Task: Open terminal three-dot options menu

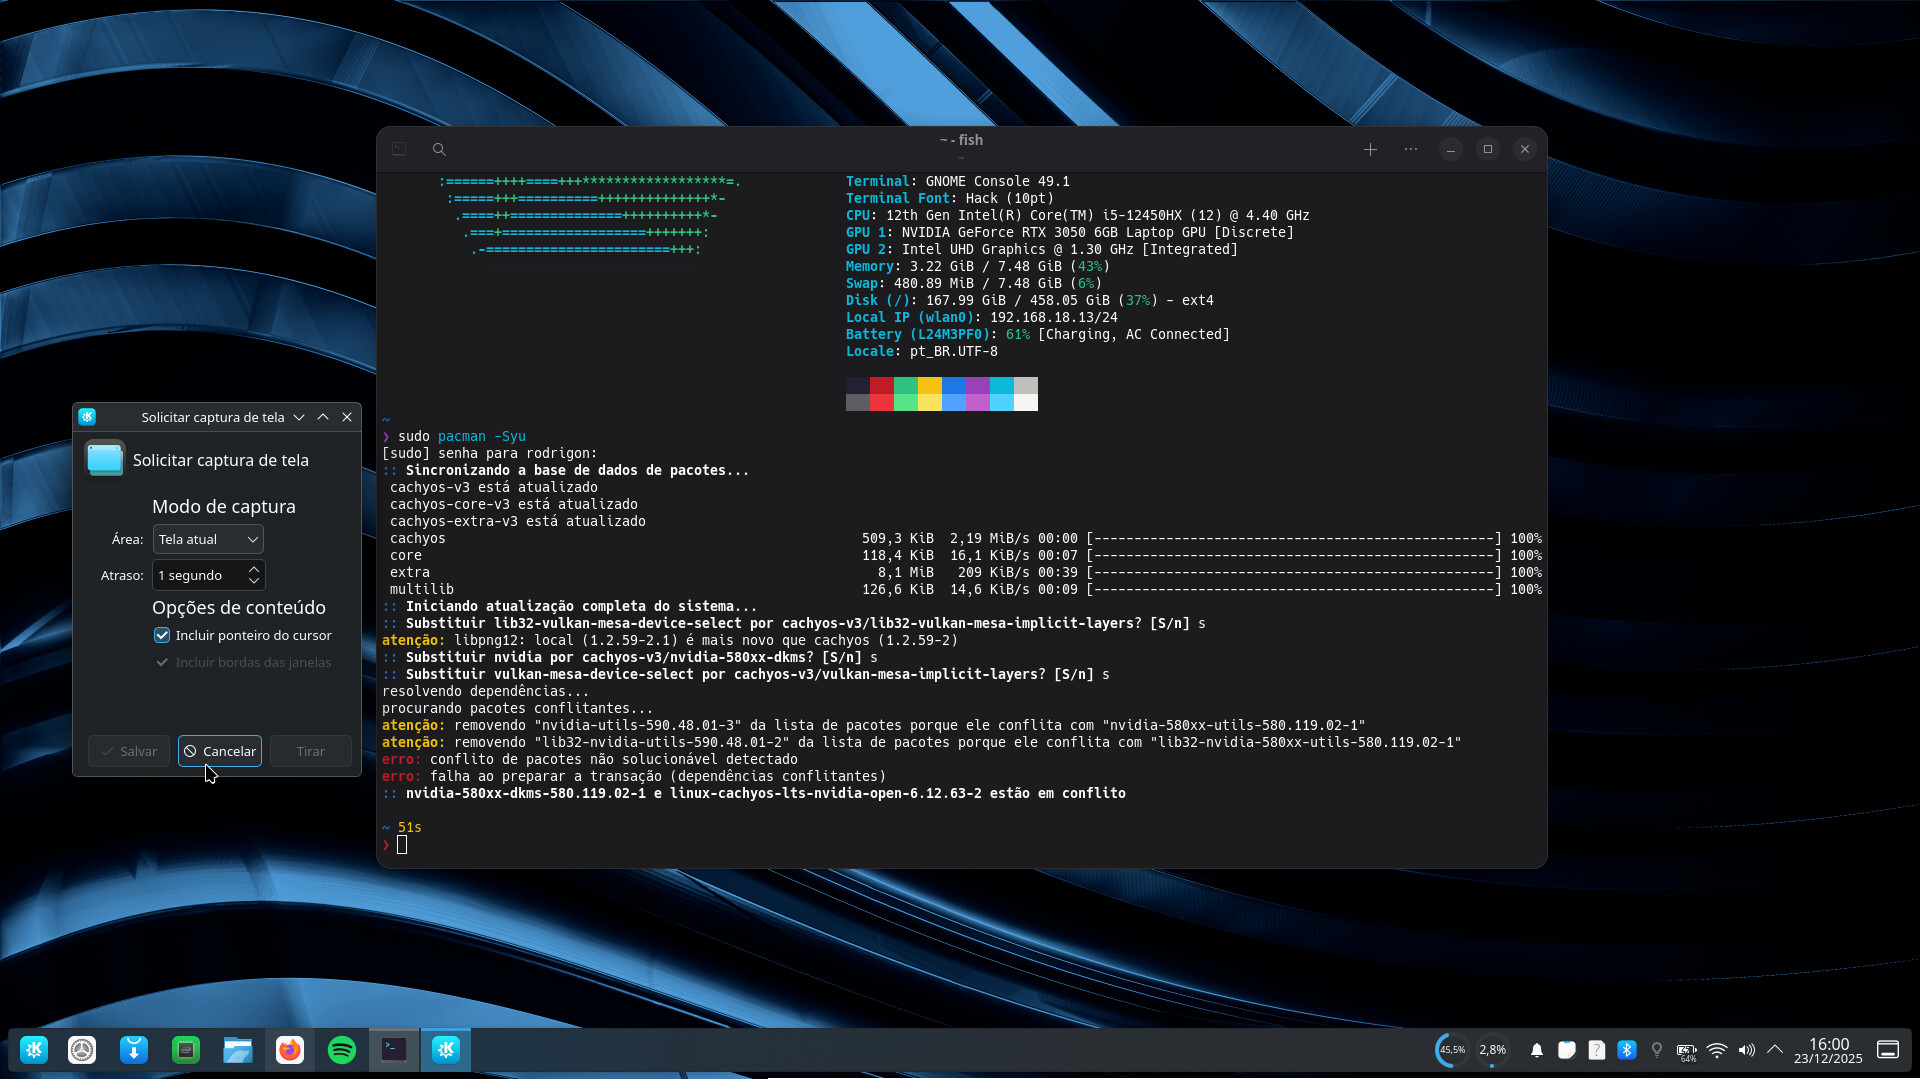Action: [1411, 149]
